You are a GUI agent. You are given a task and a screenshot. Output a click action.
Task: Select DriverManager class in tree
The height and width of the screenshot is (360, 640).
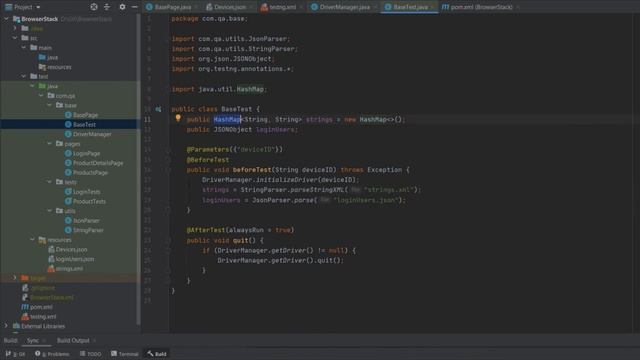pyautogui.click(x=92, y=134)
